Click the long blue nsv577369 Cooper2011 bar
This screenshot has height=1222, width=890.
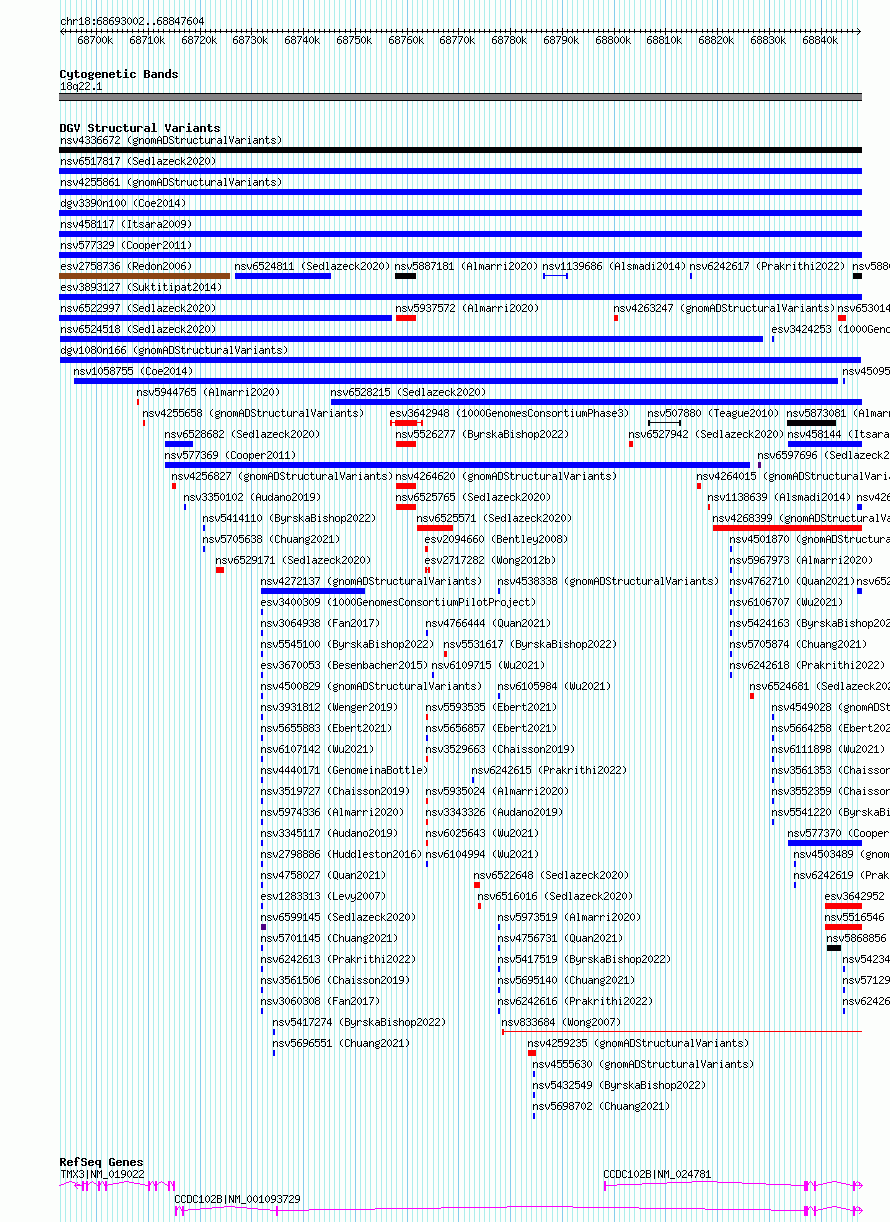457,465
